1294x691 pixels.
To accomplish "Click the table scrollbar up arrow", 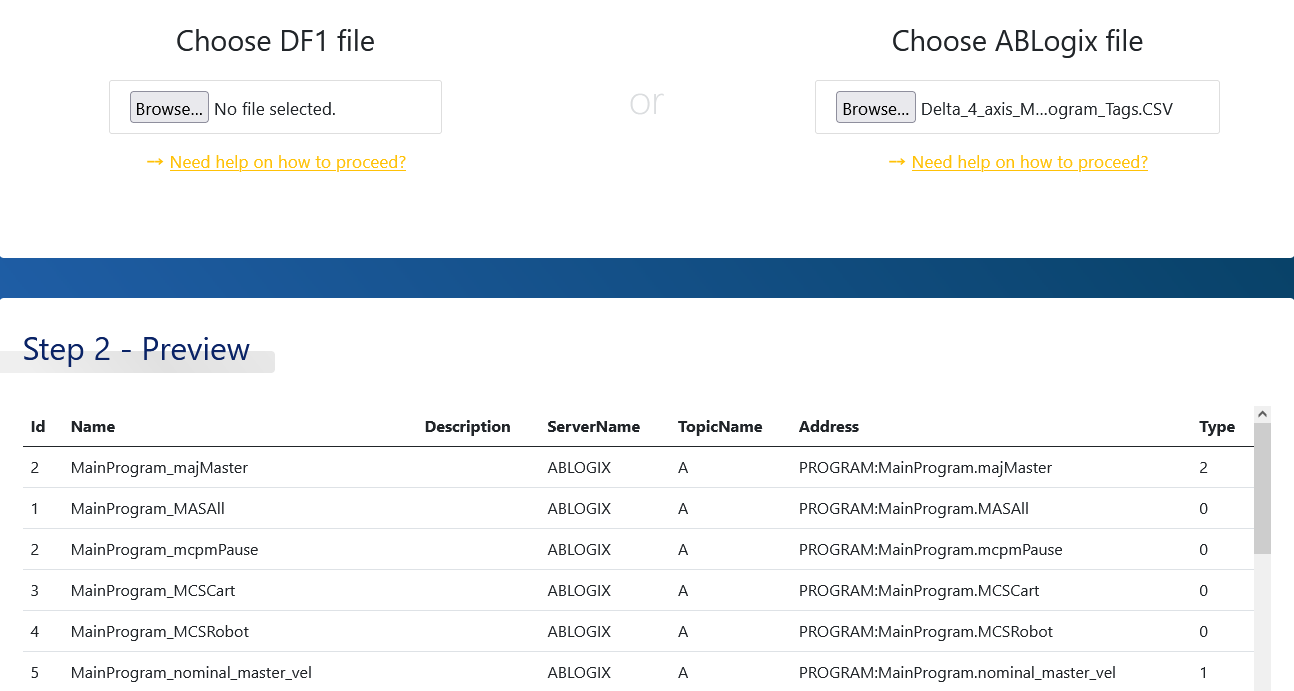I will pos(1262,413).
